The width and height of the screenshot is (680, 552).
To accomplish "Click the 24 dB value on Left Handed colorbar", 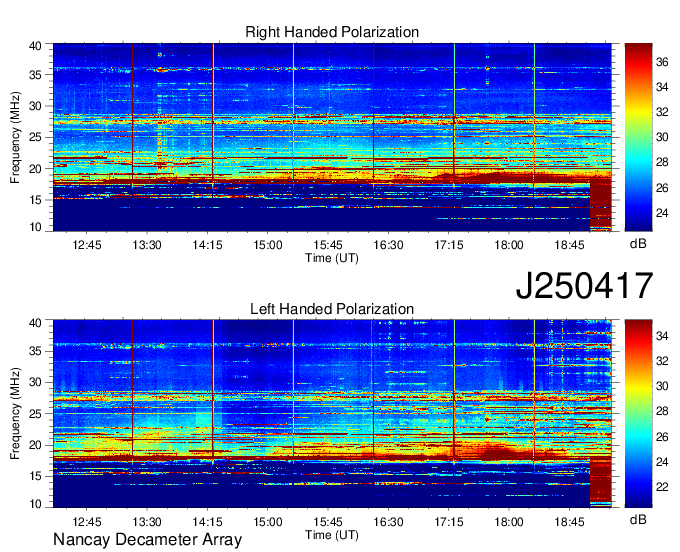I will click(x=662, y=462).
